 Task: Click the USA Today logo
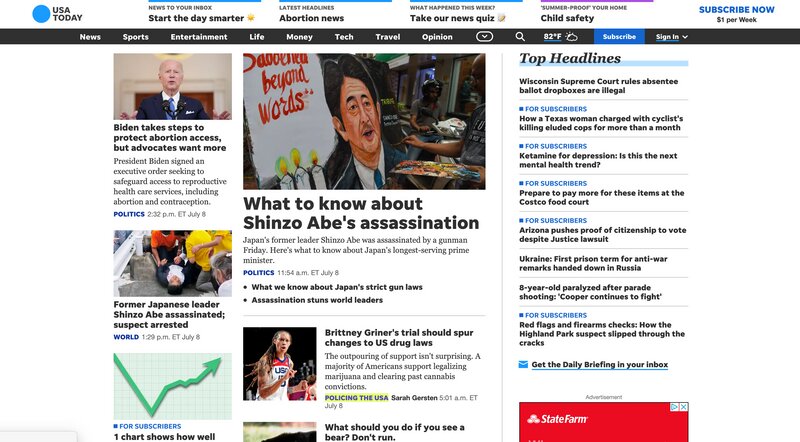click(57, 14)
